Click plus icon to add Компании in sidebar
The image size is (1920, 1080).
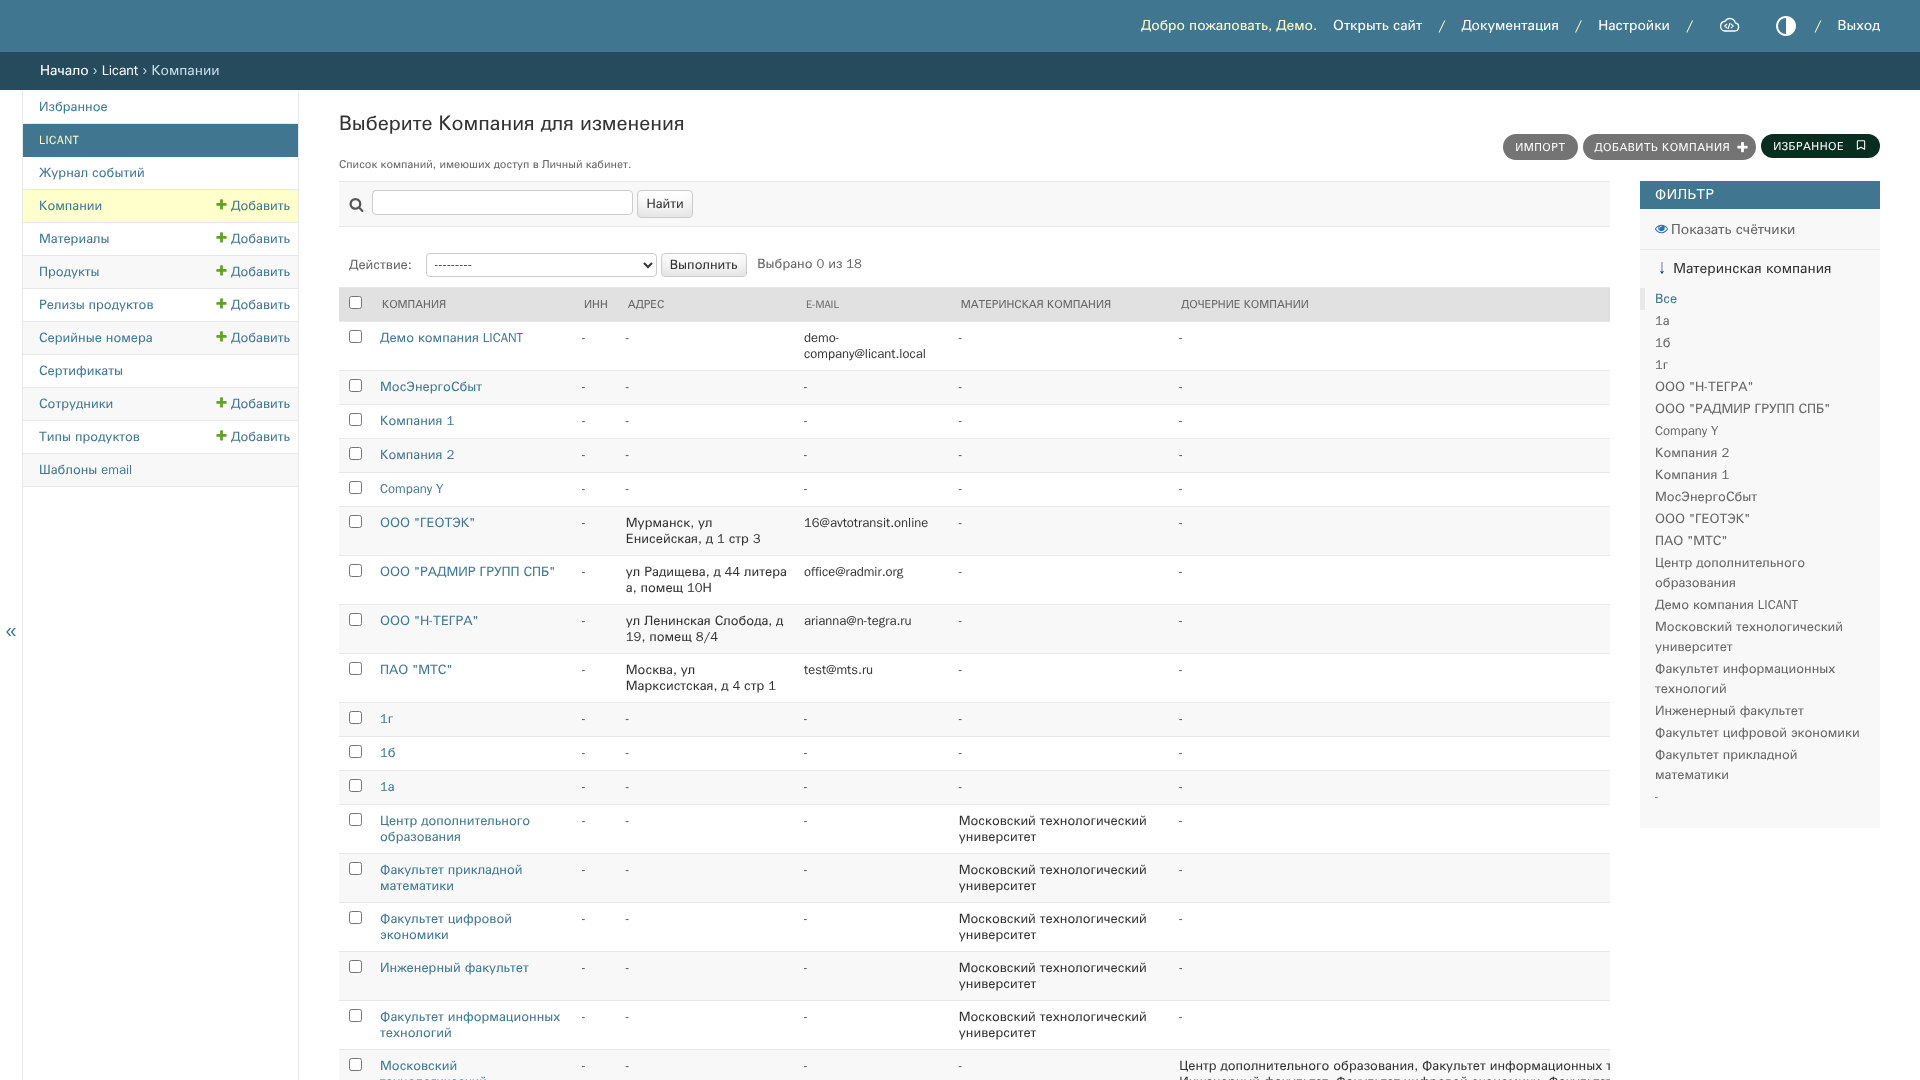[221, 205]
